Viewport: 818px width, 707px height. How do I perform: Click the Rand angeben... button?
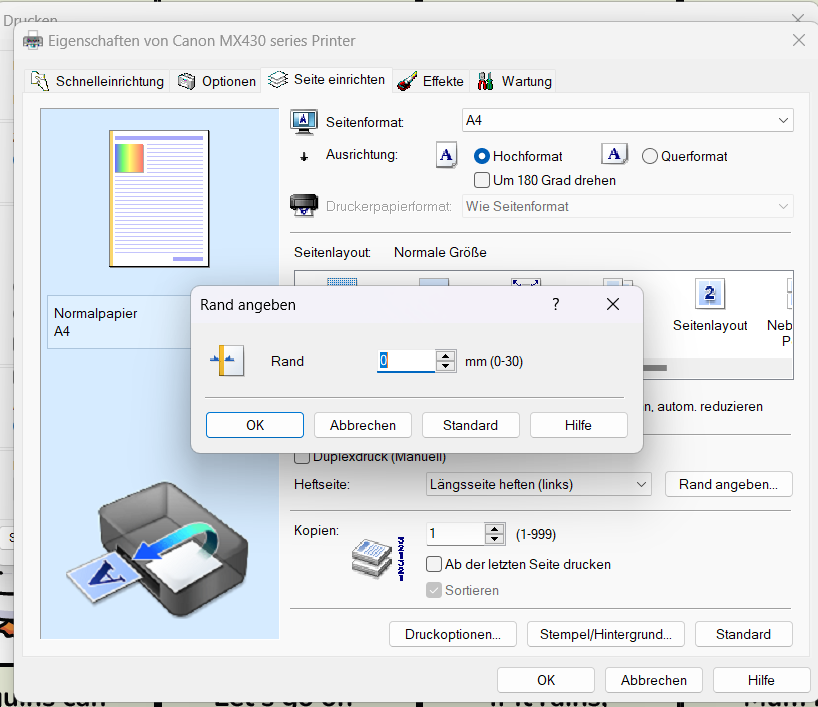pos(728,484)
